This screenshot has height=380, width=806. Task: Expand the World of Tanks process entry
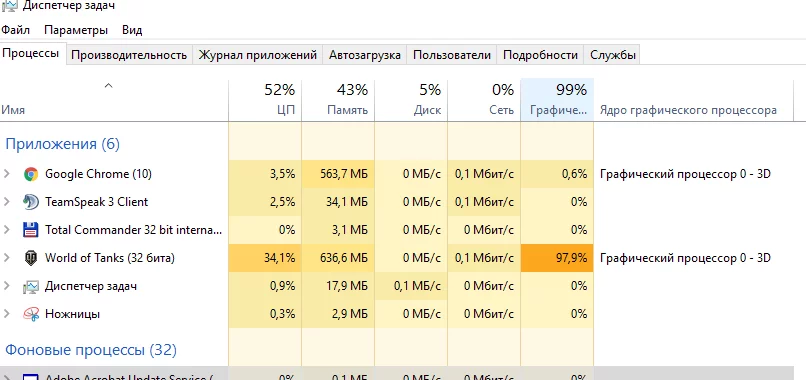[x=7, y=258]
